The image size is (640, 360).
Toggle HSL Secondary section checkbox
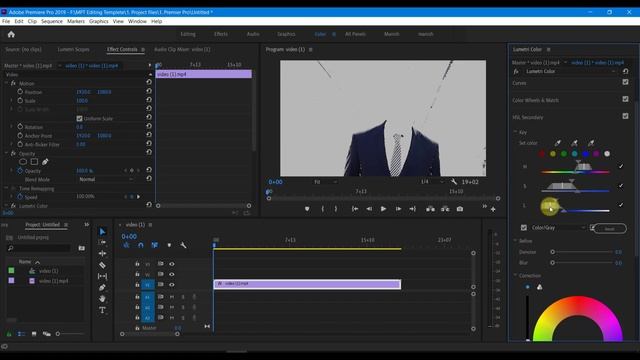(625, 116)
